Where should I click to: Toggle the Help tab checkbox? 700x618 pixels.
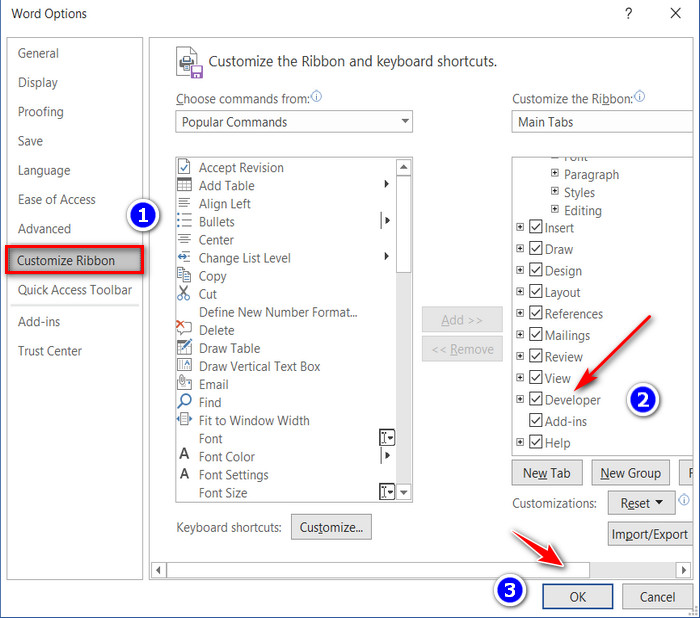pos(535,442)
